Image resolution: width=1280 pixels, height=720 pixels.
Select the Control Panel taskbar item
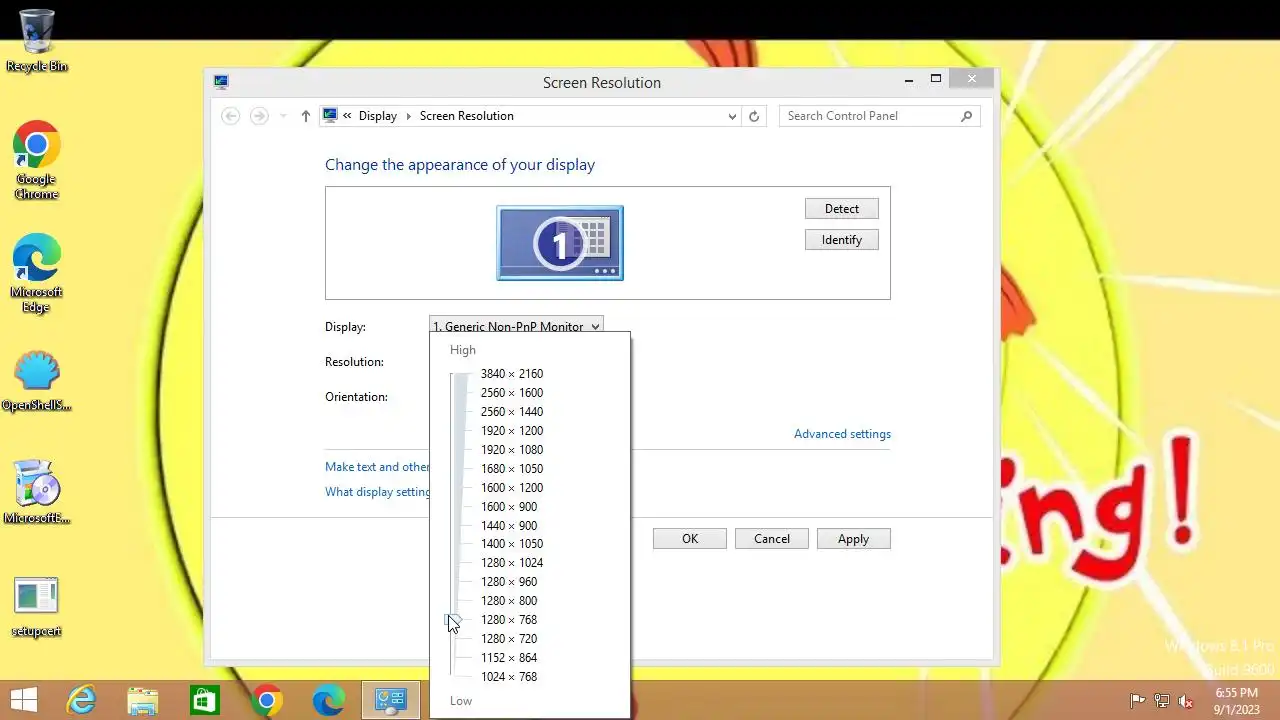pos(390,700)
